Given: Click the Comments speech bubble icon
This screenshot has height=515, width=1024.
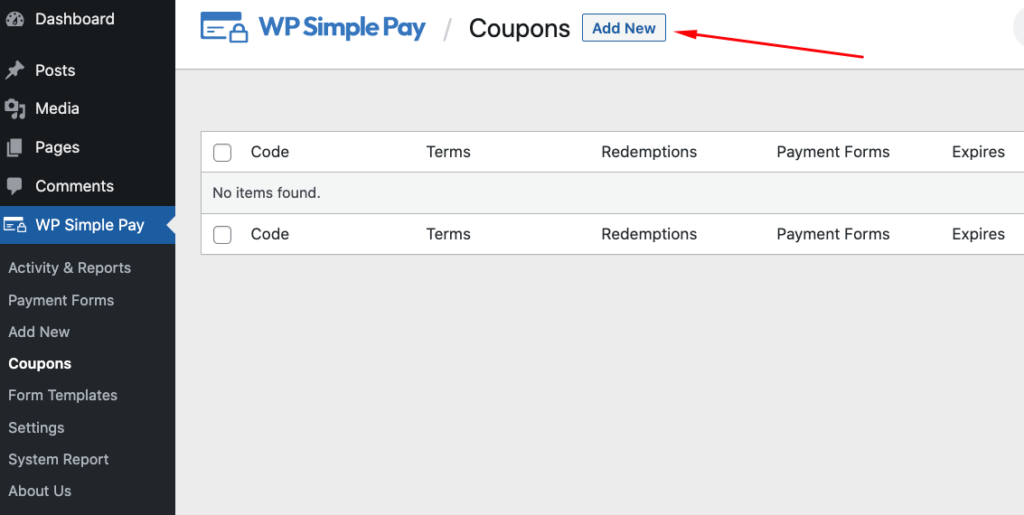Looking at the screenshot, I should [15, 186].
